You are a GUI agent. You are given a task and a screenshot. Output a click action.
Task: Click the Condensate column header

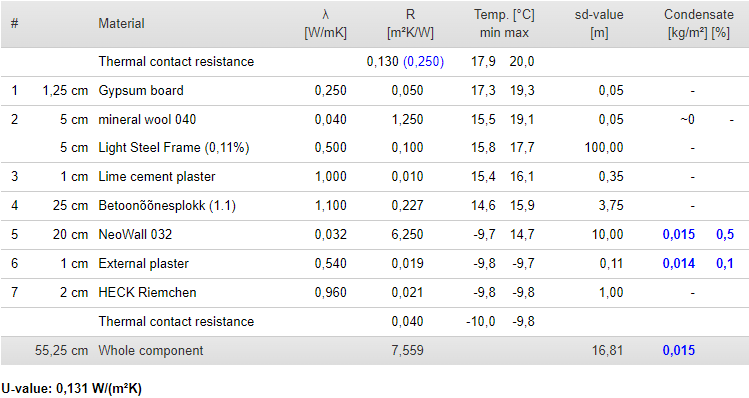pyautogui.click(x=699, y=23)
